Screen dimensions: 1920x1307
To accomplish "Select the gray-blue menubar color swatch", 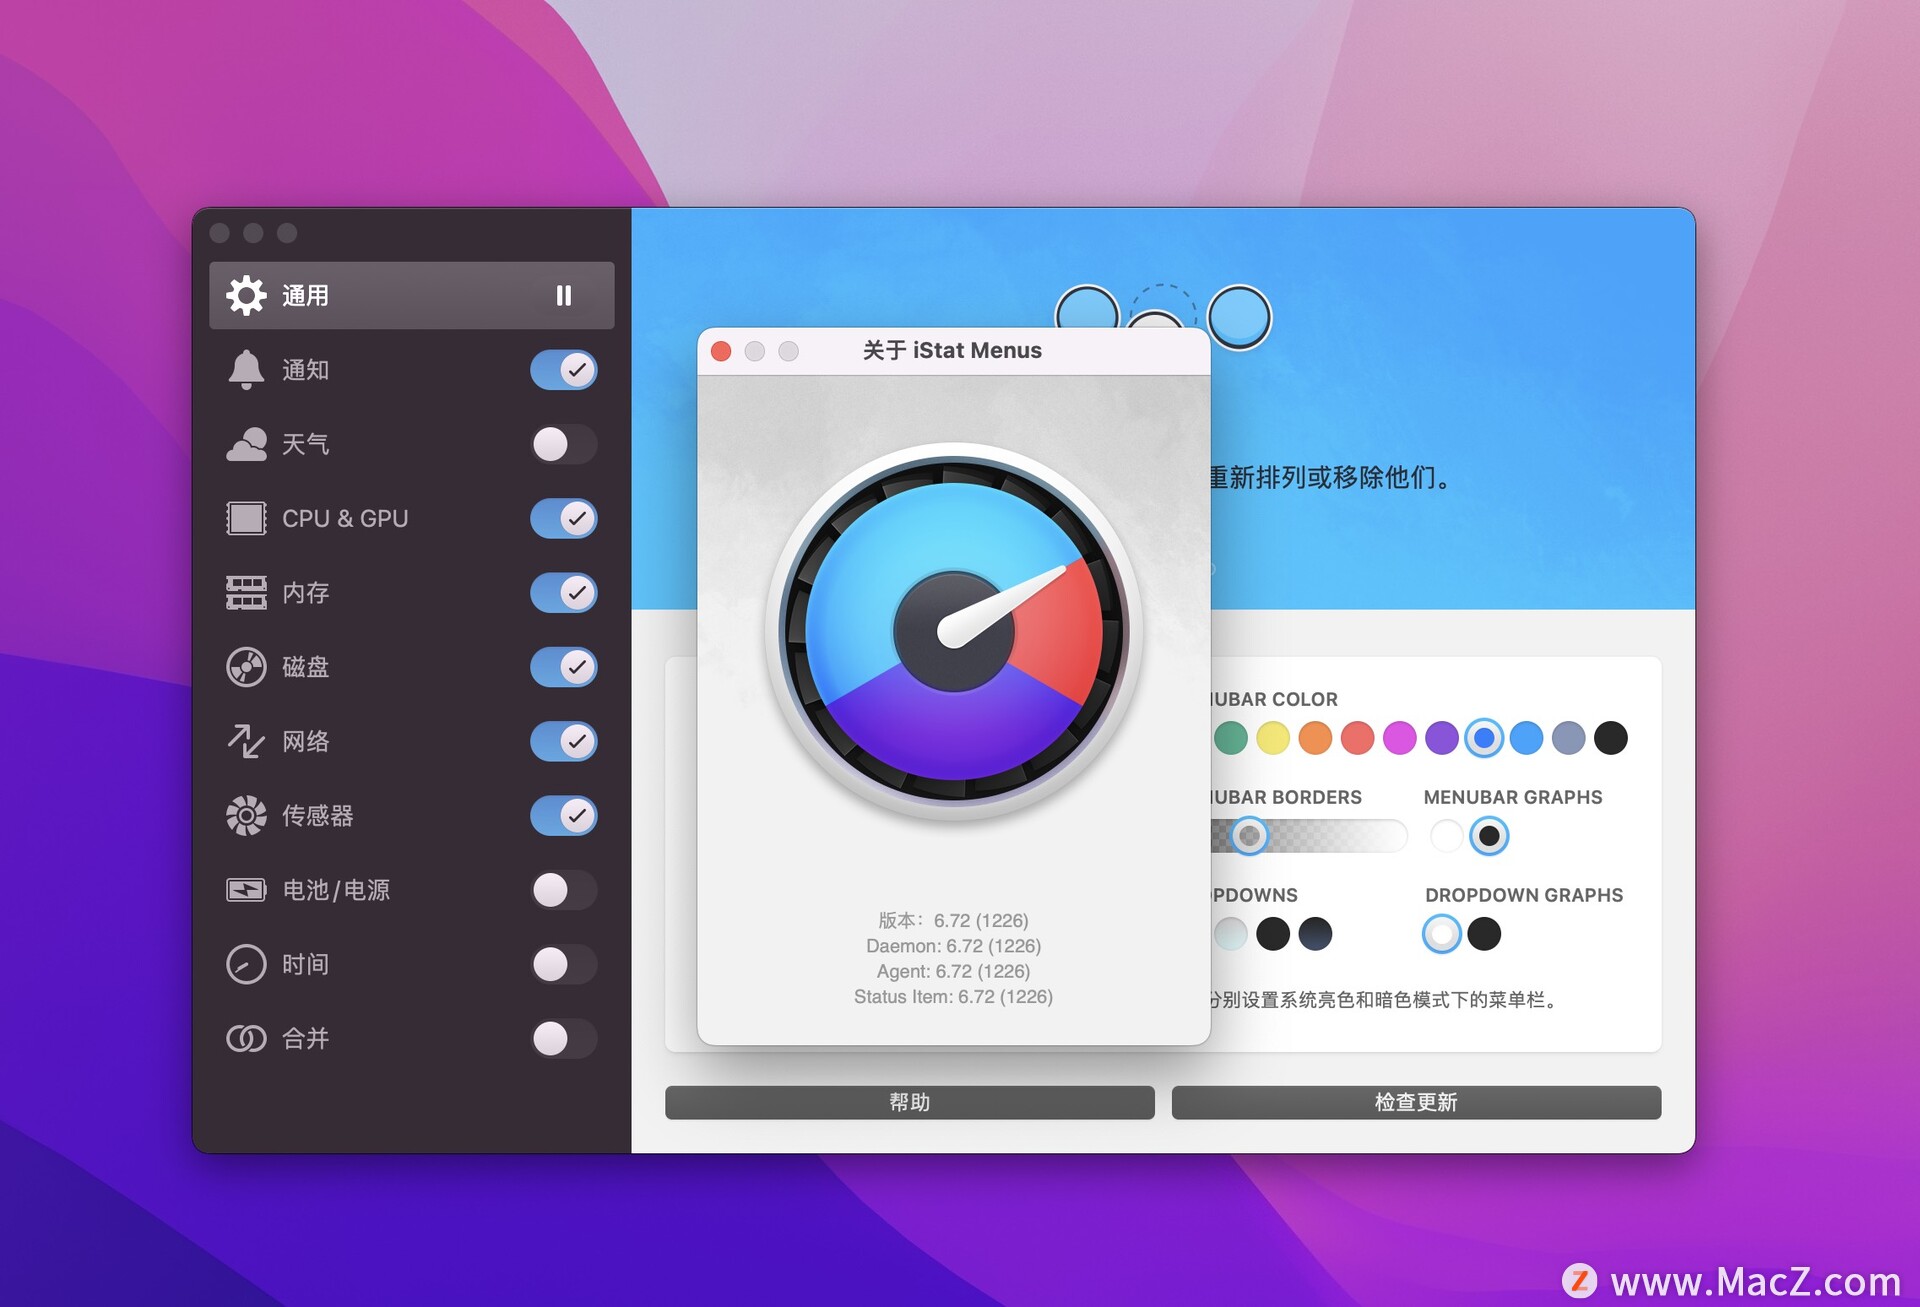I will pos(1568,738).
